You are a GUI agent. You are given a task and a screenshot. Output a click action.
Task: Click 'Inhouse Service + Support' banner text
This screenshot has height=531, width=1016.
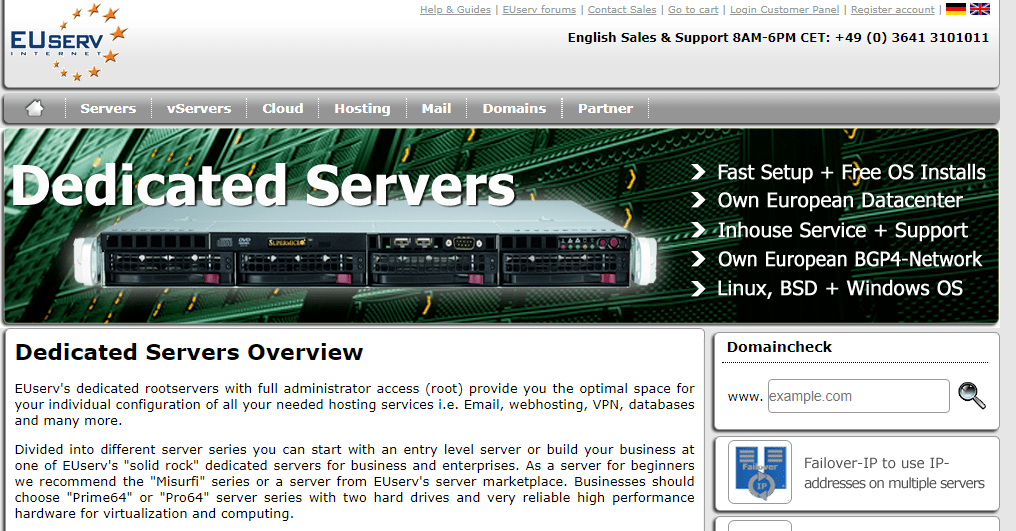click(x=842, y=230)
